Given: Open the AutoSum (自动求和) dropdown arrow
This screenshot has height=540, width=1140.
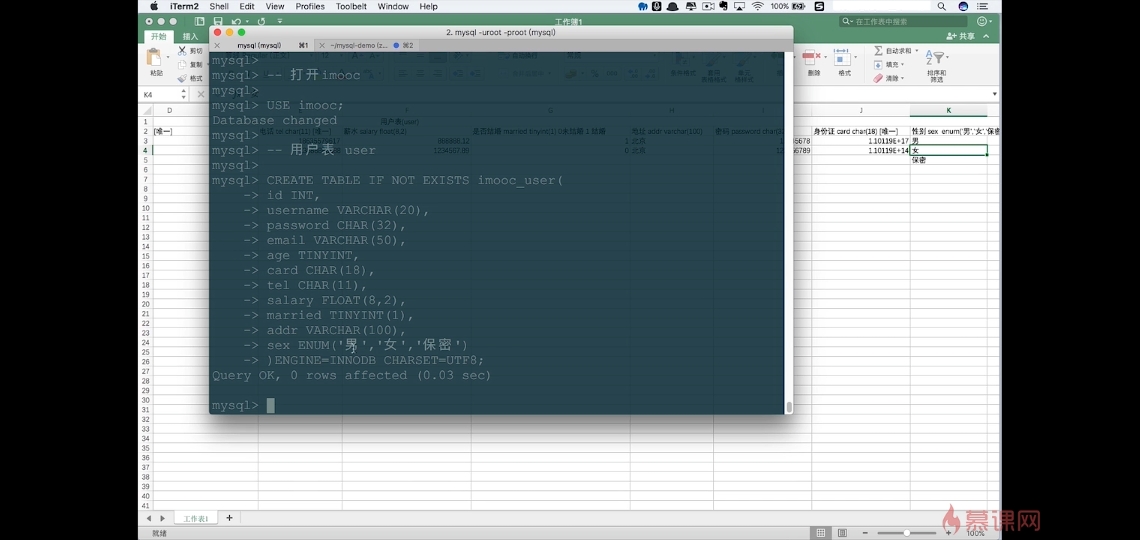Looking at the screenshot, I should coord(916,51).
